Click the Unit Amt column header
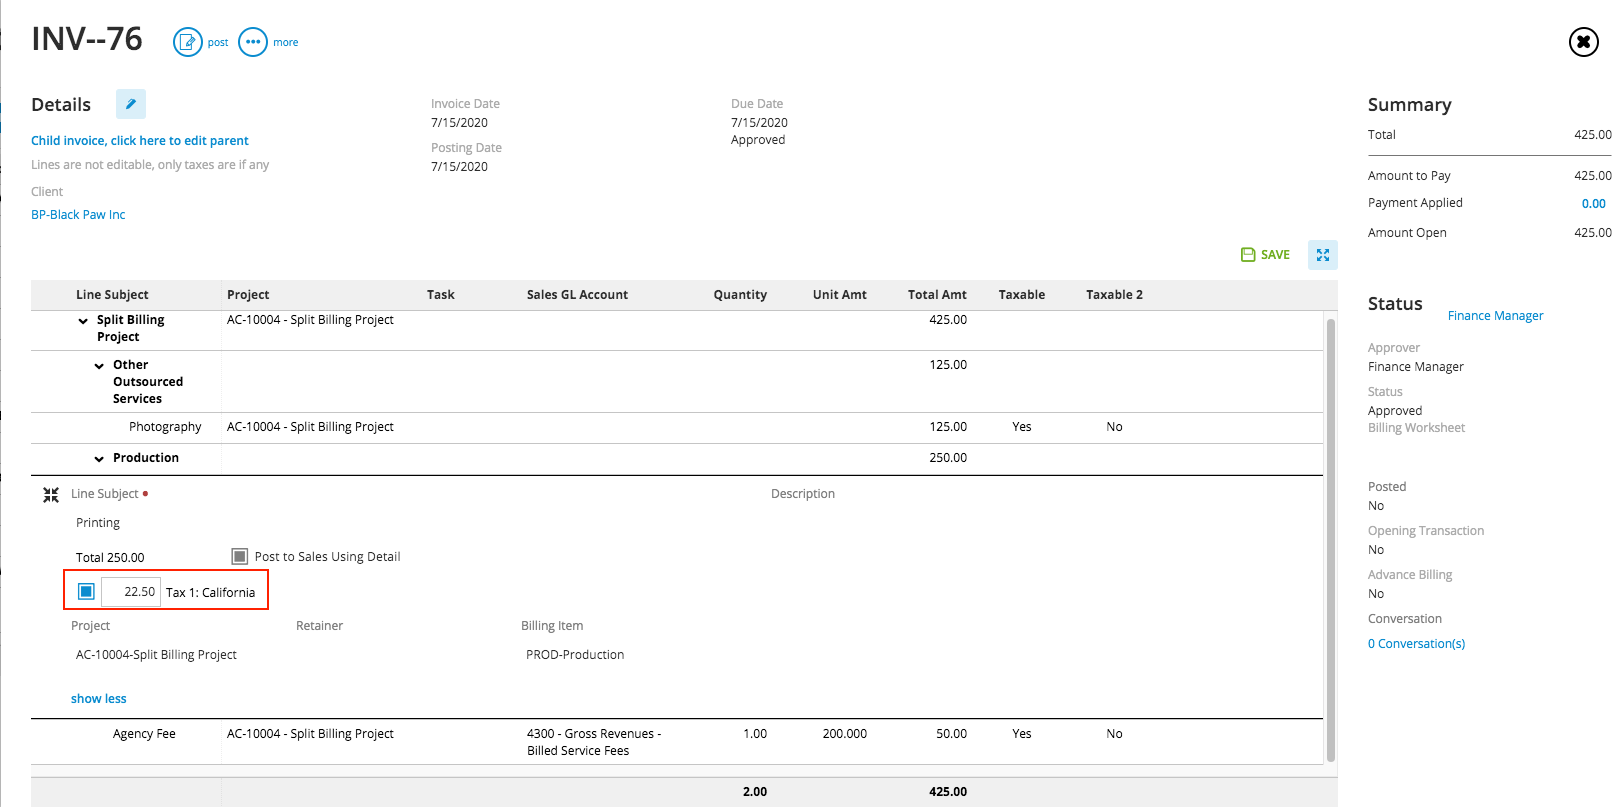 point(839,295)
